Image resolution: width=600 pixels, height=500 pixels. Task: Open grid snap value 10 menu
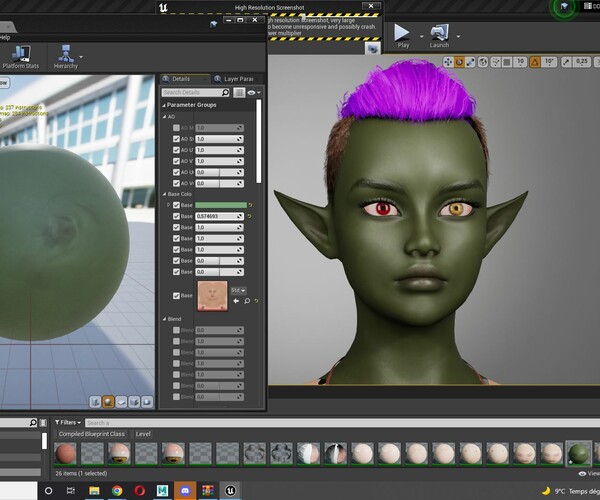[x=520, y=62]
